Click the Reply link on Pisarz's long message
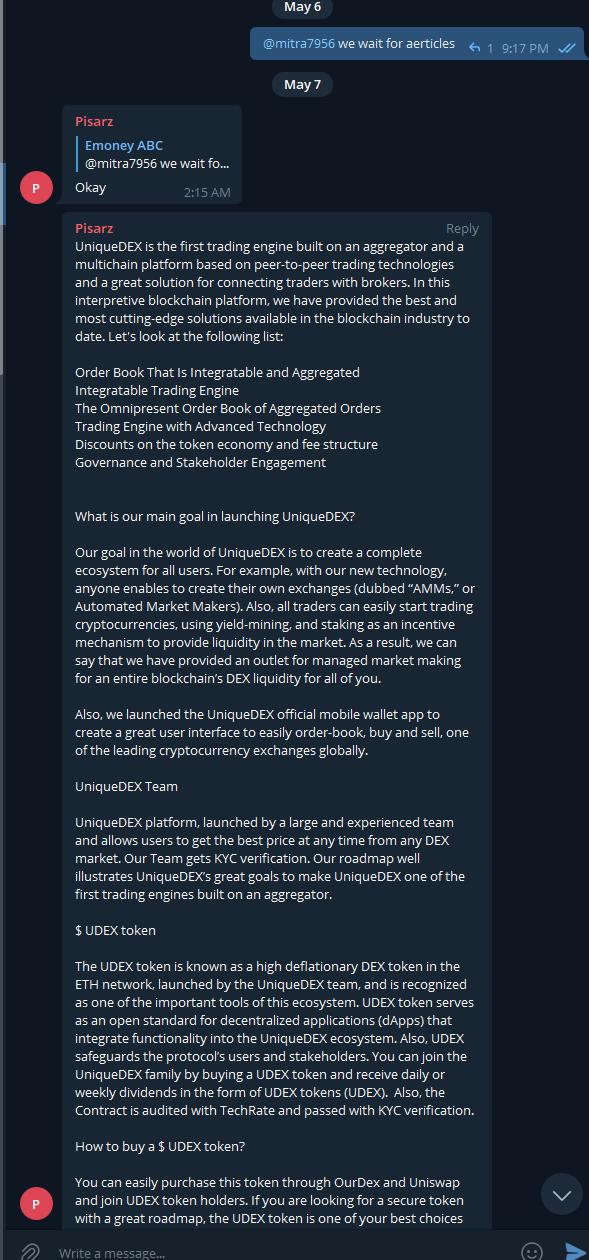 click(x=462, y=229)
